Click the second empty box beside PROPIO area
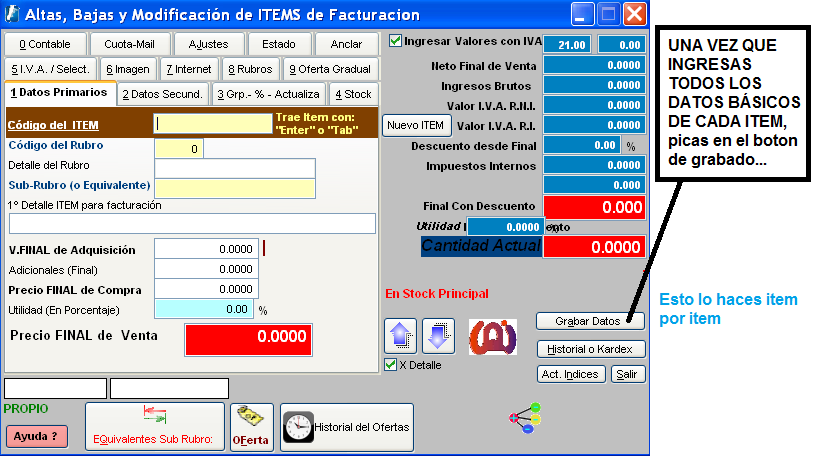Screen dimensions: 816x456 tap(169, 388)
